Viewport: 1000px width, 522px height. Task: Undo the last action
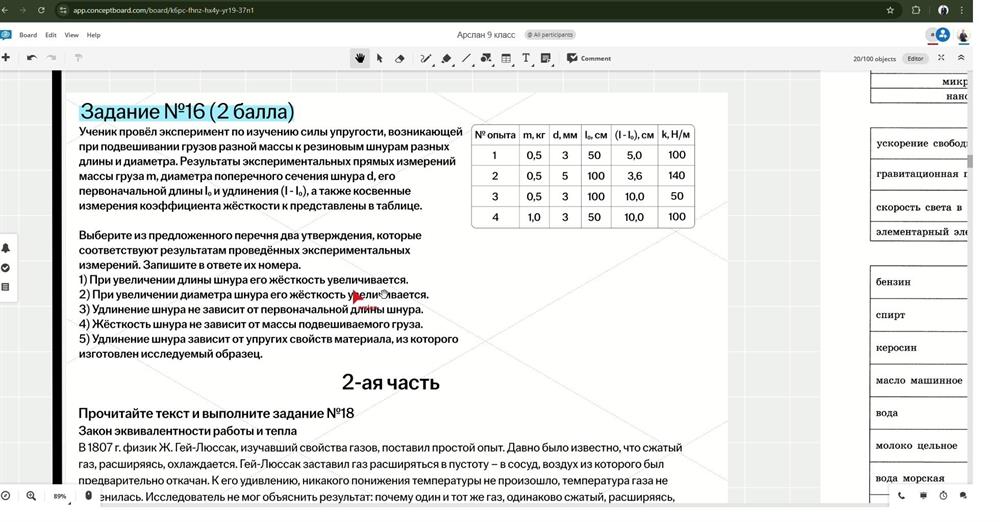[31, 57]
